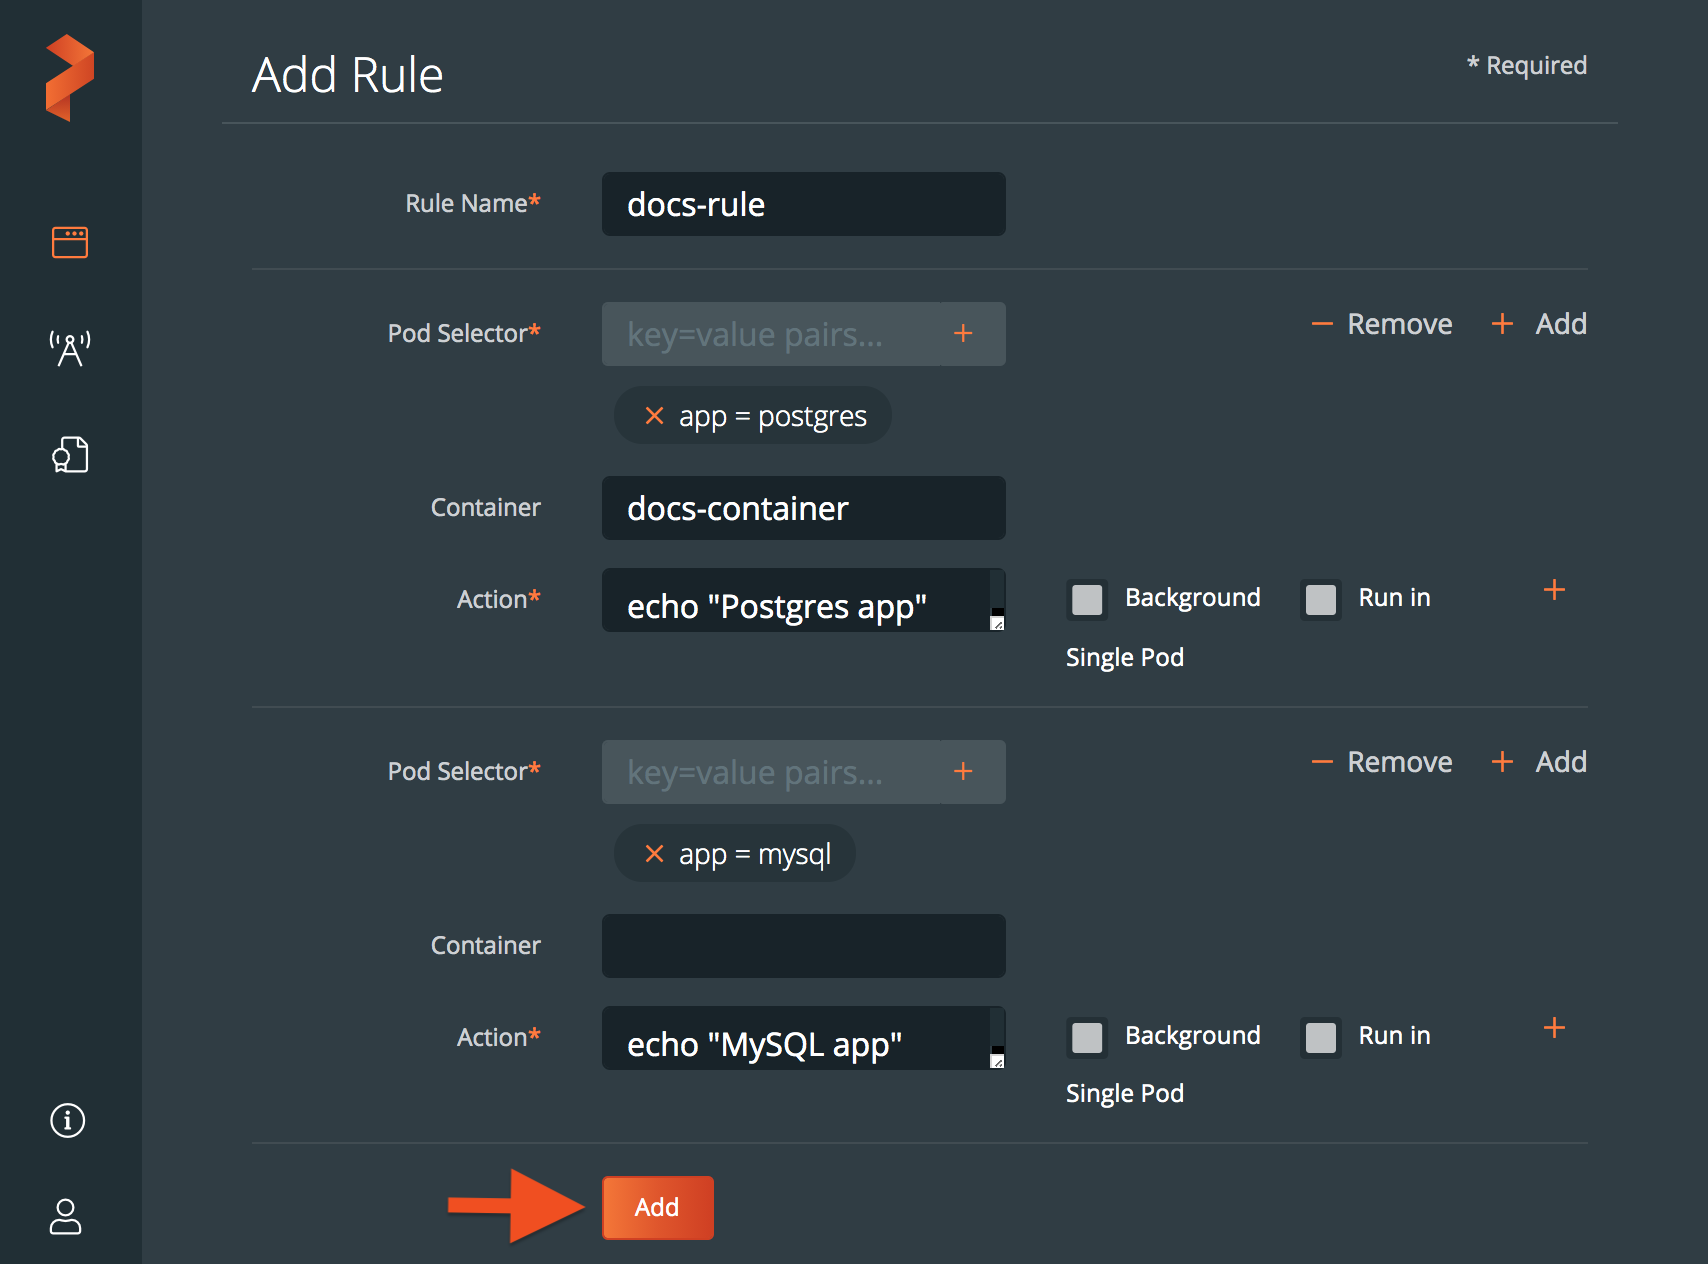The image size is (1708, 1264).
Task: Enable Run in Single Pod for Postgres action
Action: click(x=1321, y=600)
